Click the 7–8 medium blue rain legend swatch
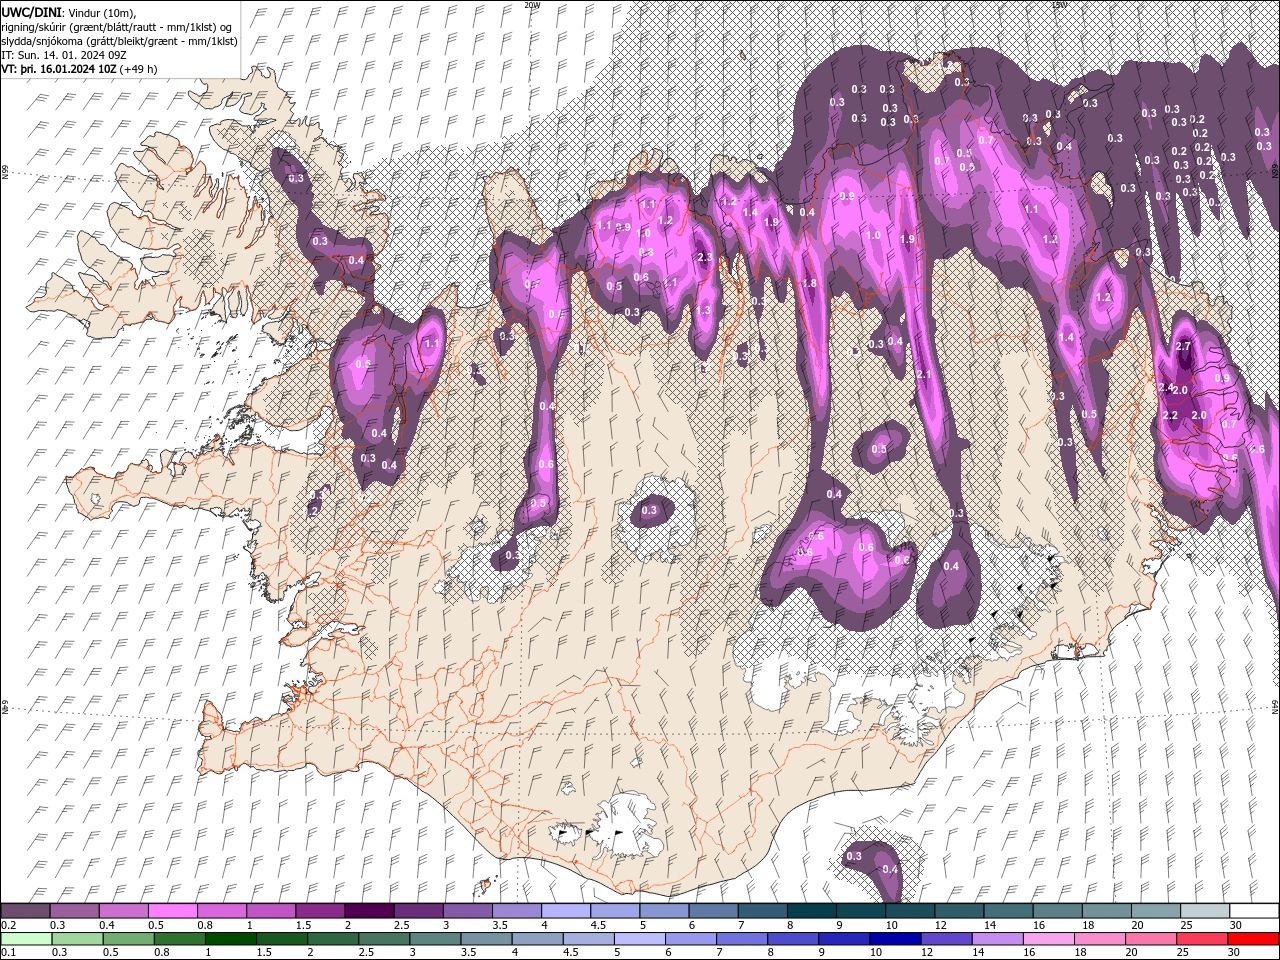Viewport: 1280px width, 960px height. point(742,938)
